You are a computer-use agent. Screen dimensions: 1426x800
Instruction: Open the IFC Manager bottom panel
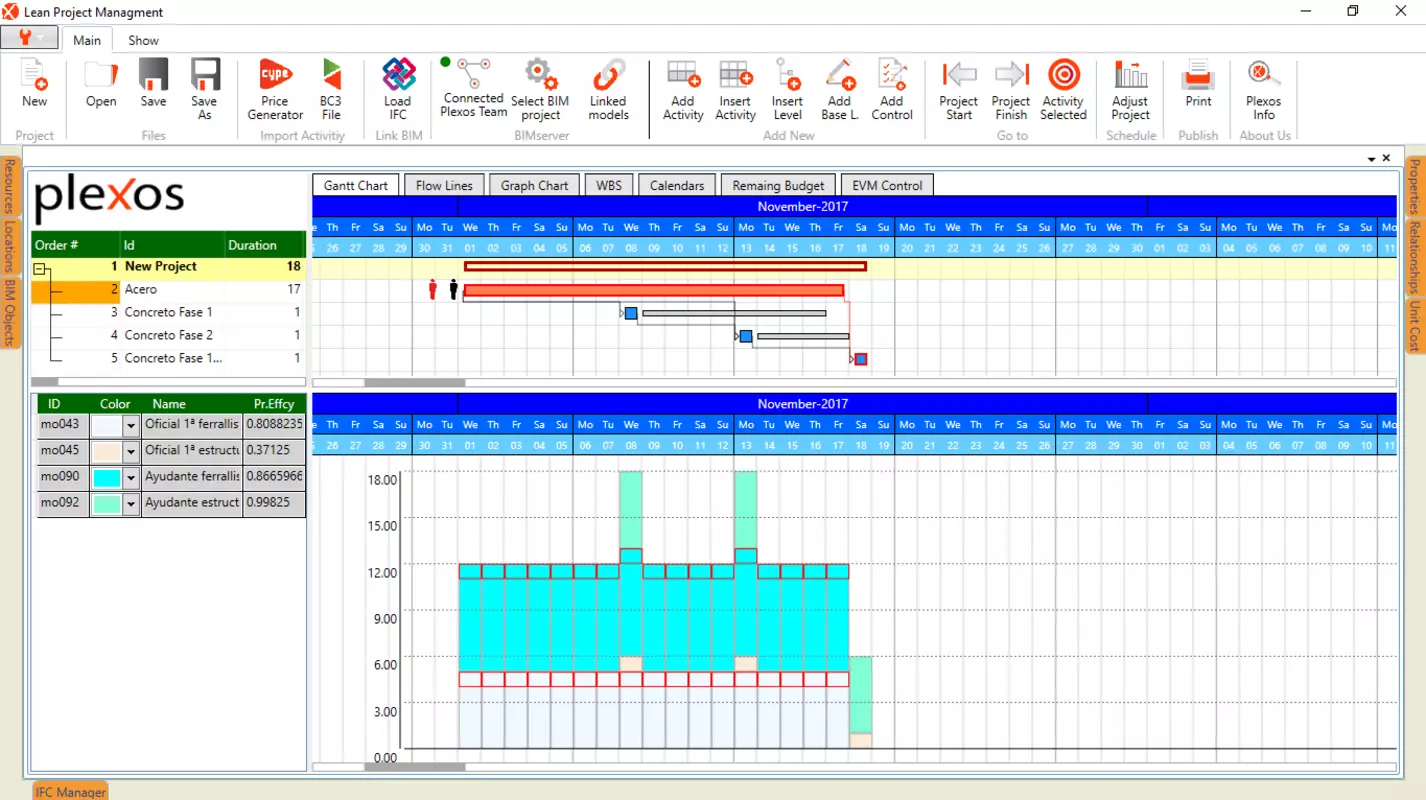coord(70,791)
